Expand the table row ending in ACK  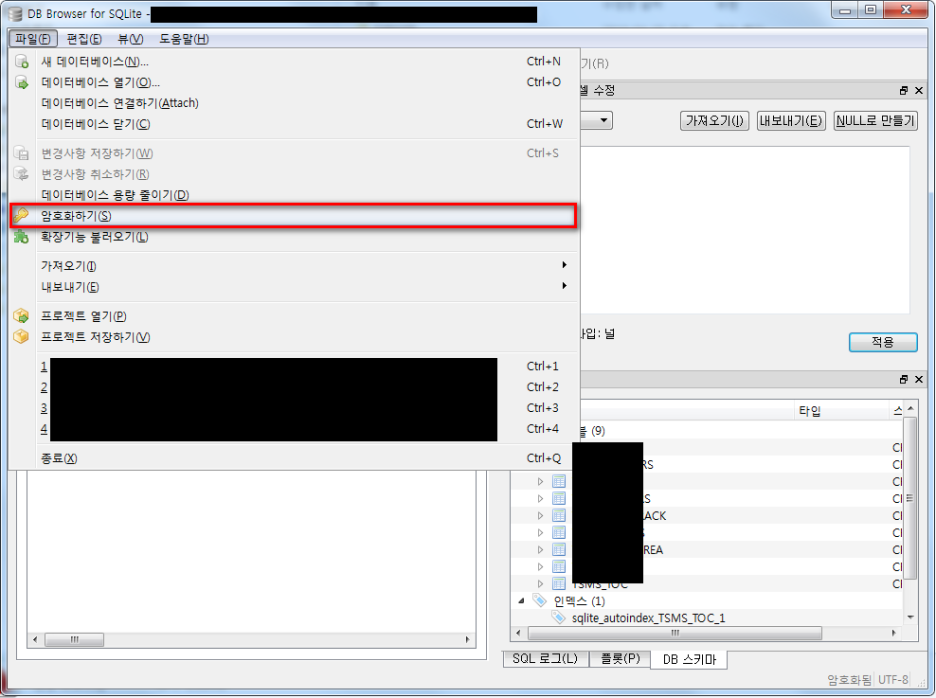tap(540, 515)
